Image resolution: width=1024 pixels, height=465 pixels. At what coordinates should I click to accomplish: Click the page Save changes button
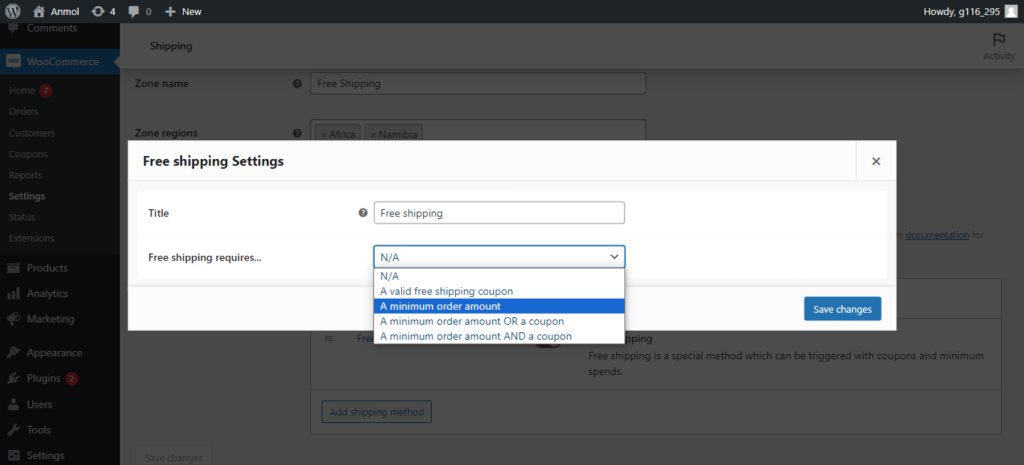pos(173,458)
